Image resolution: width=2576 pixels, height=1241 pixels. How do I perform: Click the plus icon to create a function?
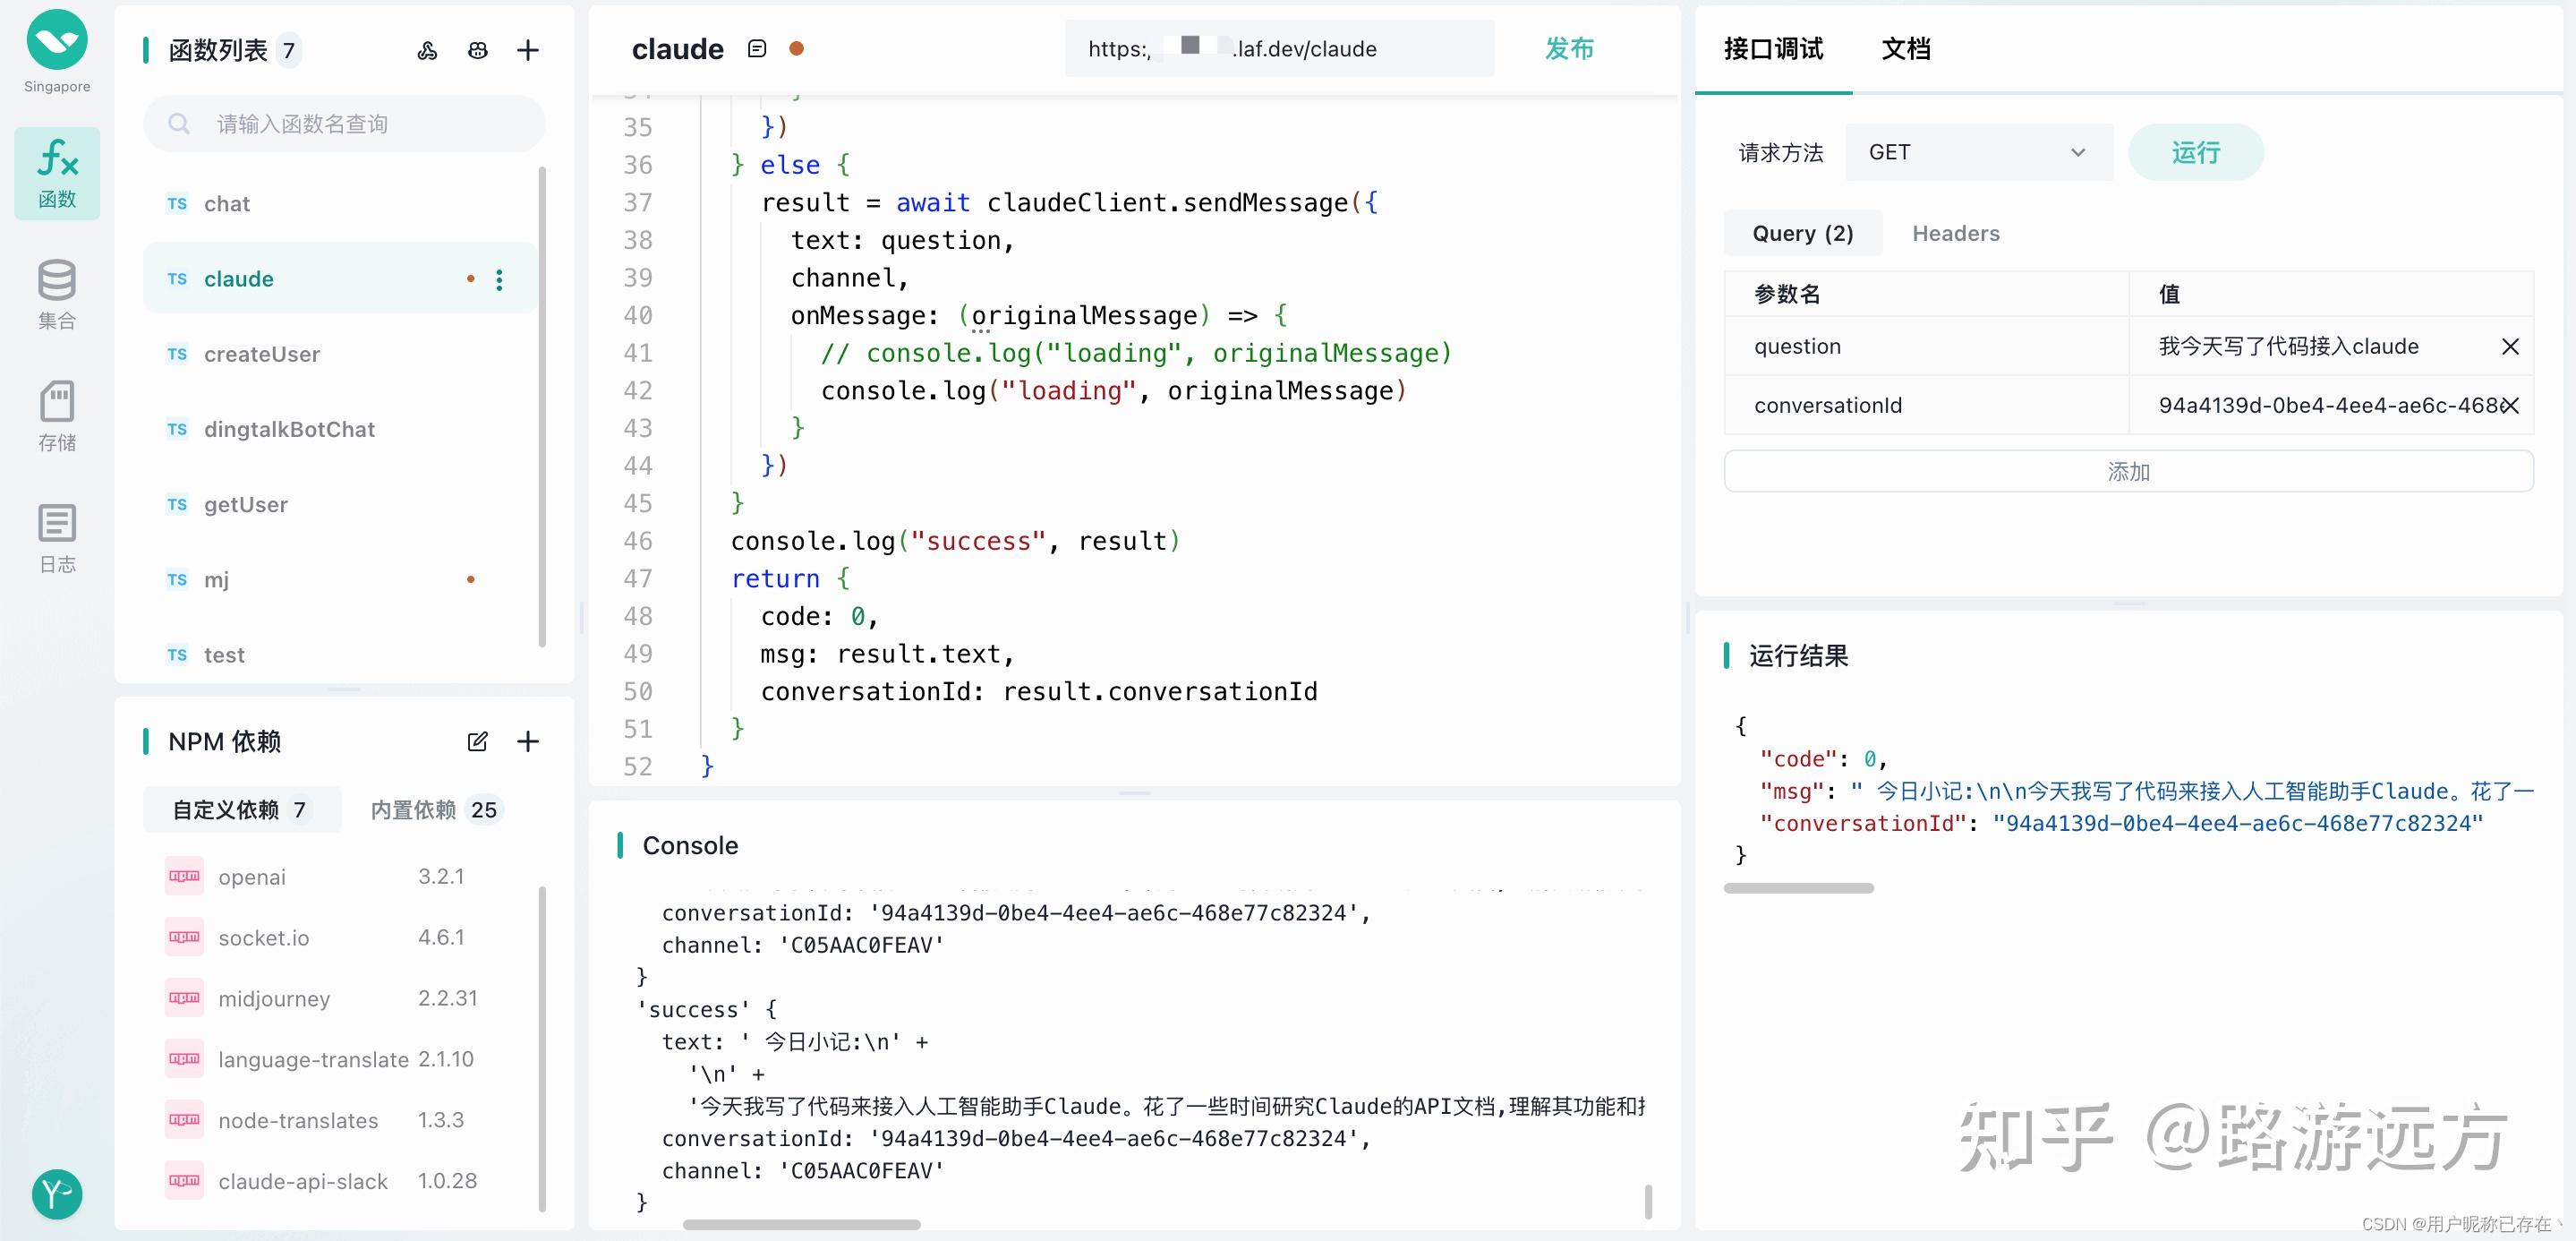click(528, 49)
